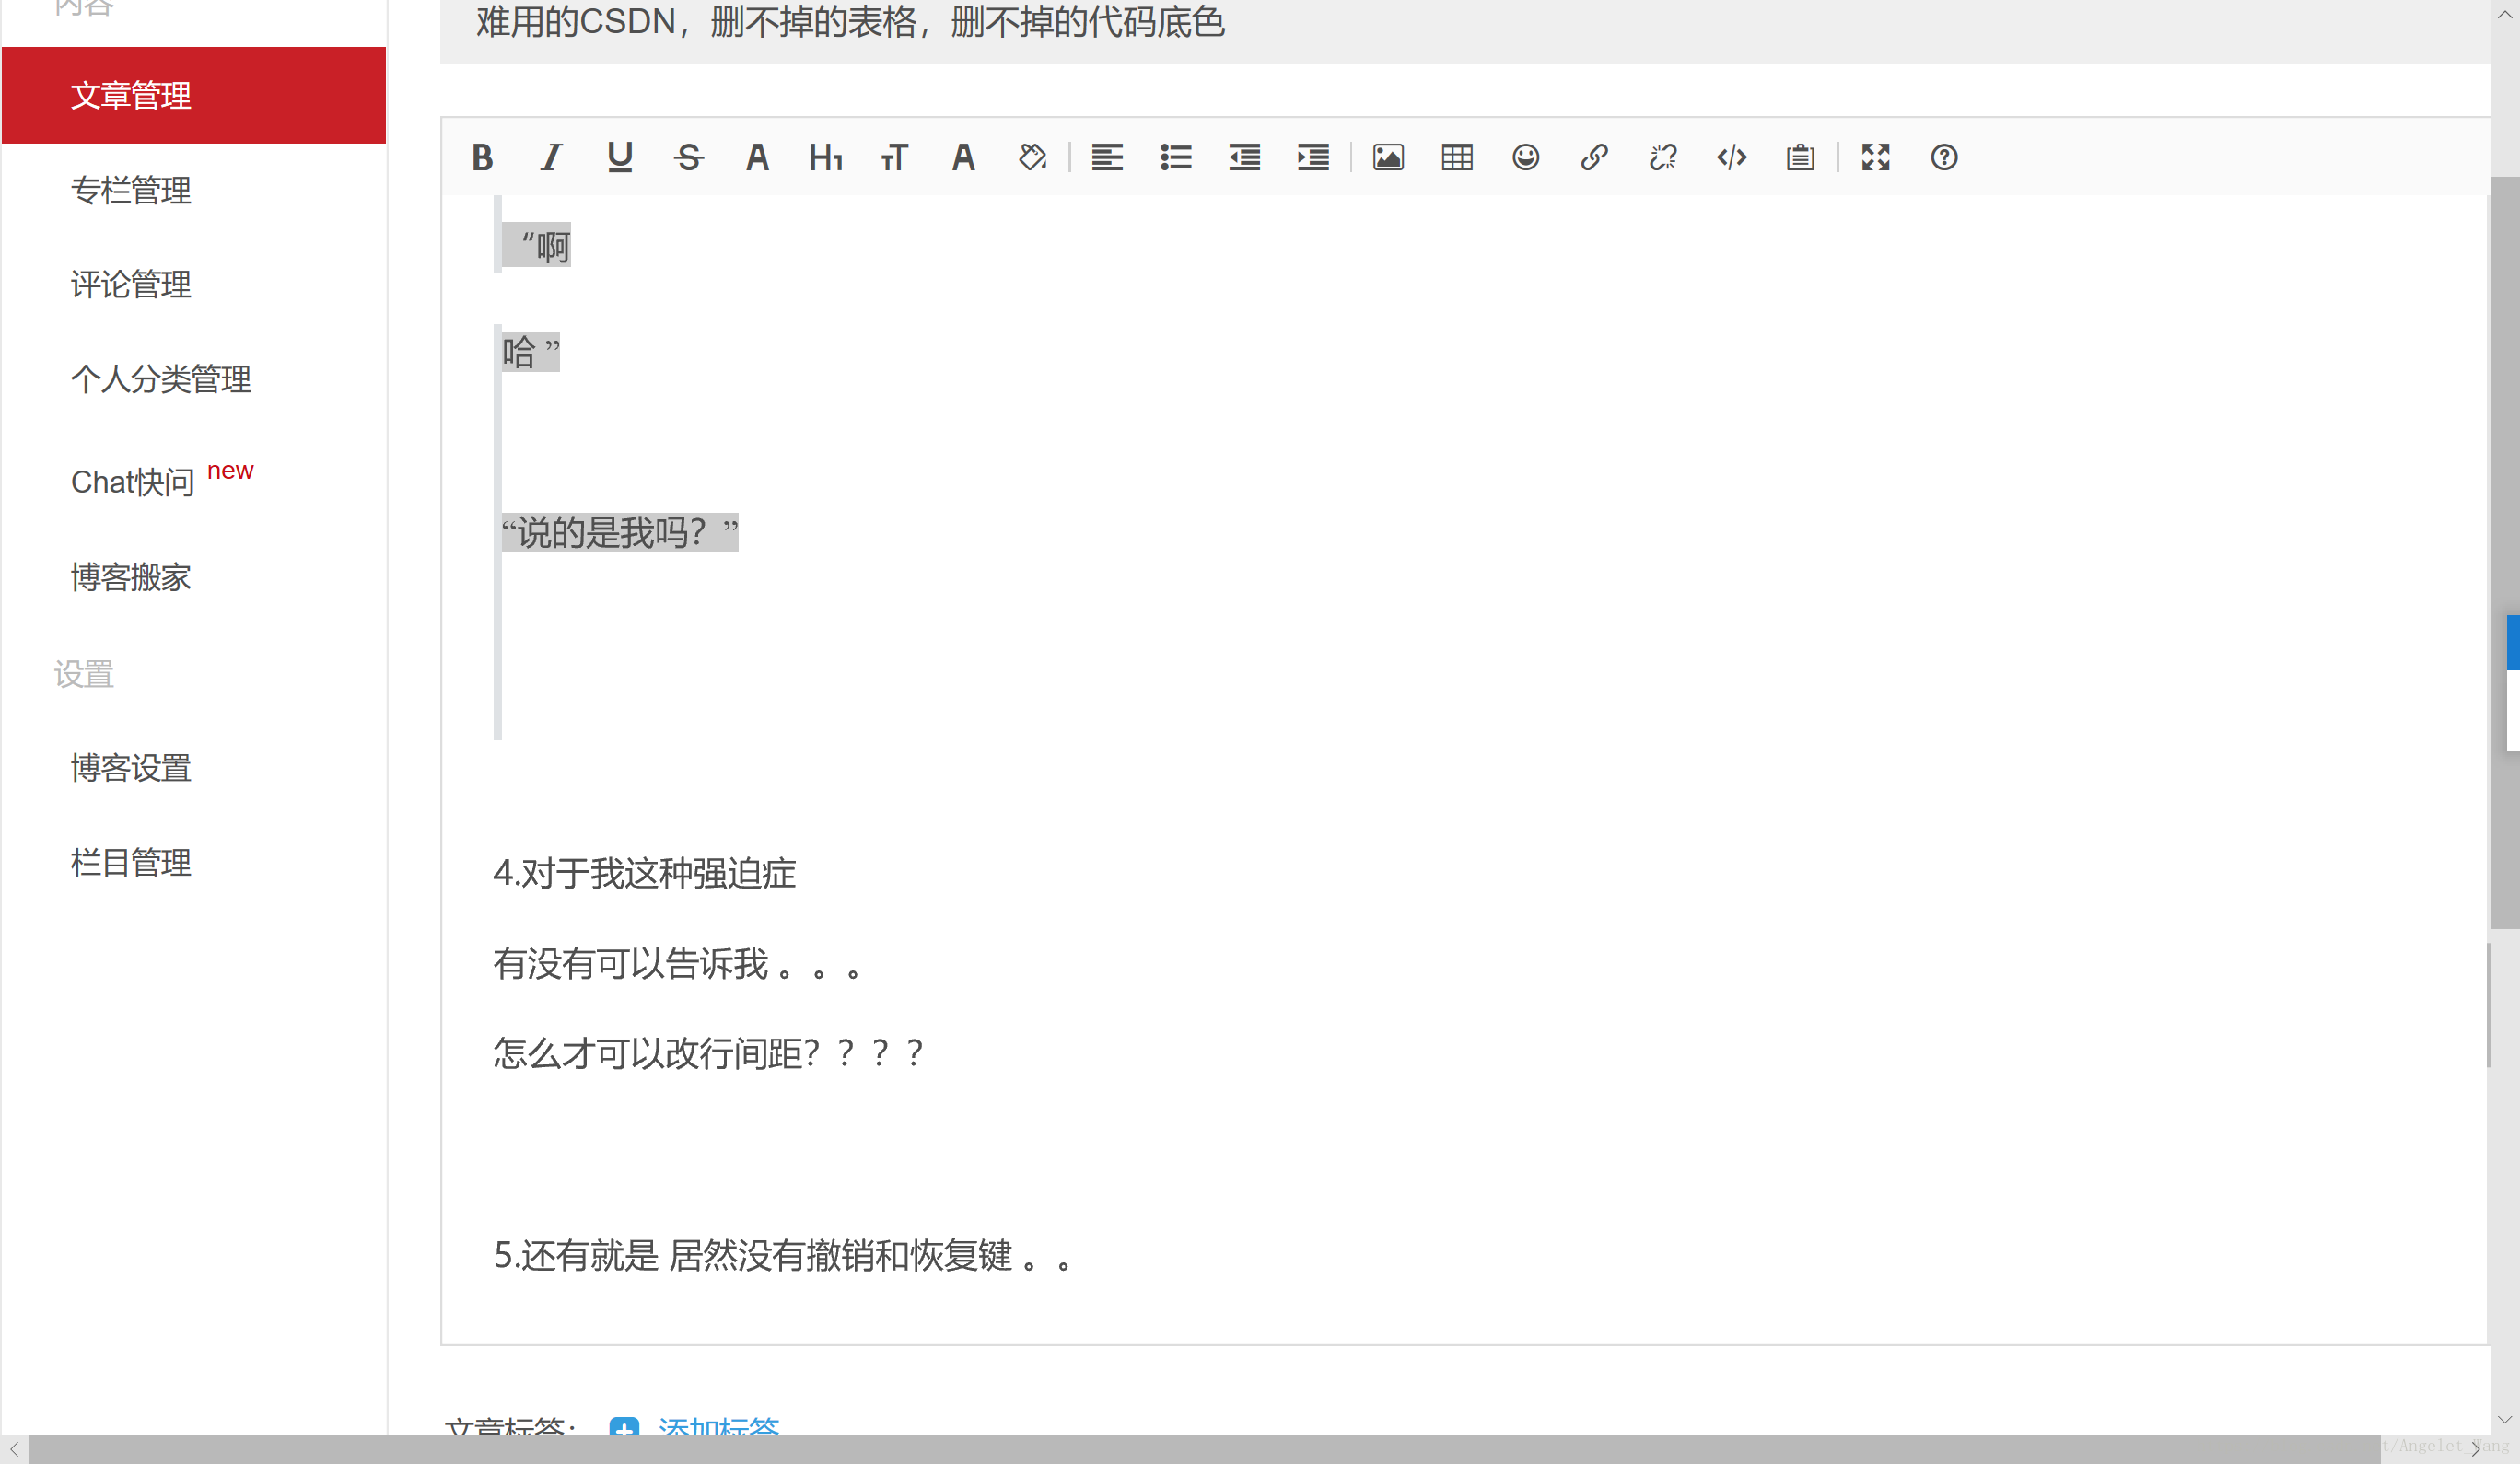Open the font color tool
2520x1464 pixels.
(757, 157)
